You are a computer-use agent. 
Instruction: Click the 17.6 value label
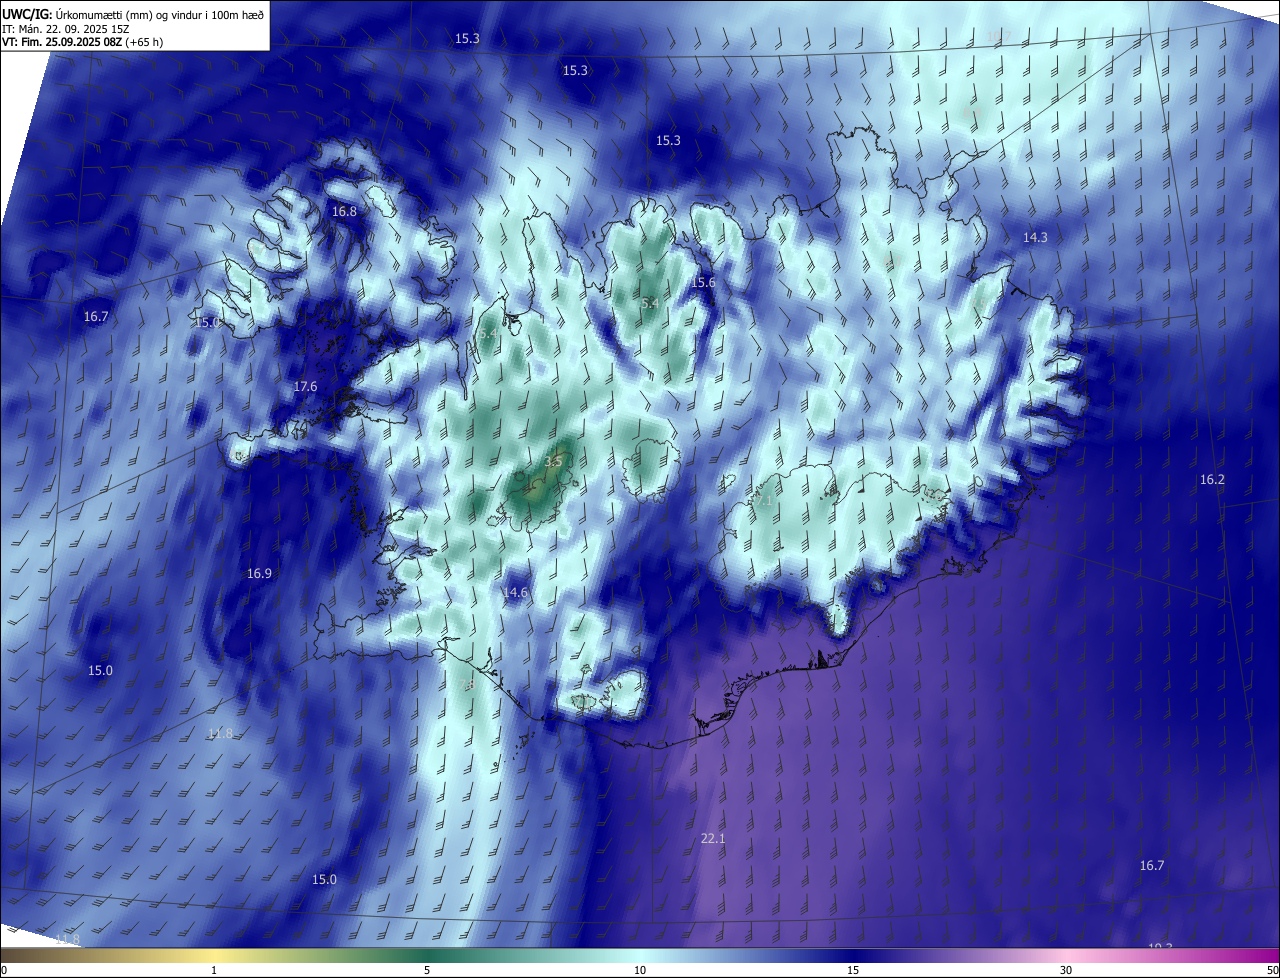coord(305,386)
